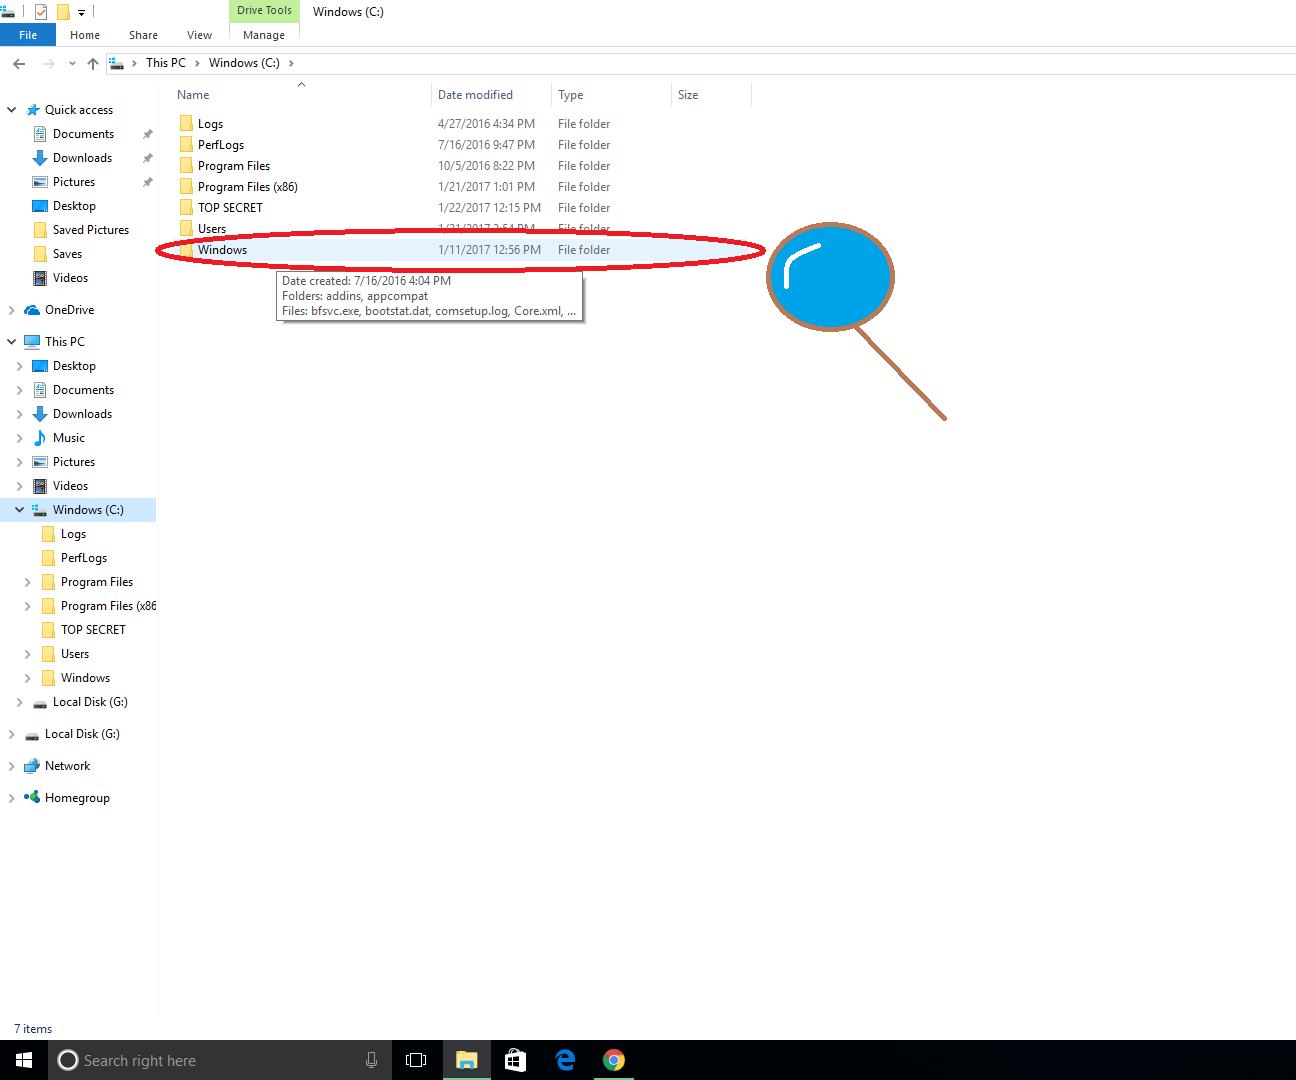Launch Microsoft Edge from the taskbar
This screenshot has height=1080, width=1296.
tap(564, 1060)
